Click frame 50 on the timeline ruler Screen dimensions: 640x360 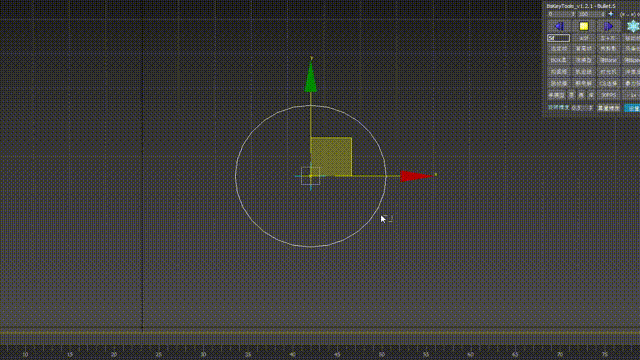pos(381,354)
